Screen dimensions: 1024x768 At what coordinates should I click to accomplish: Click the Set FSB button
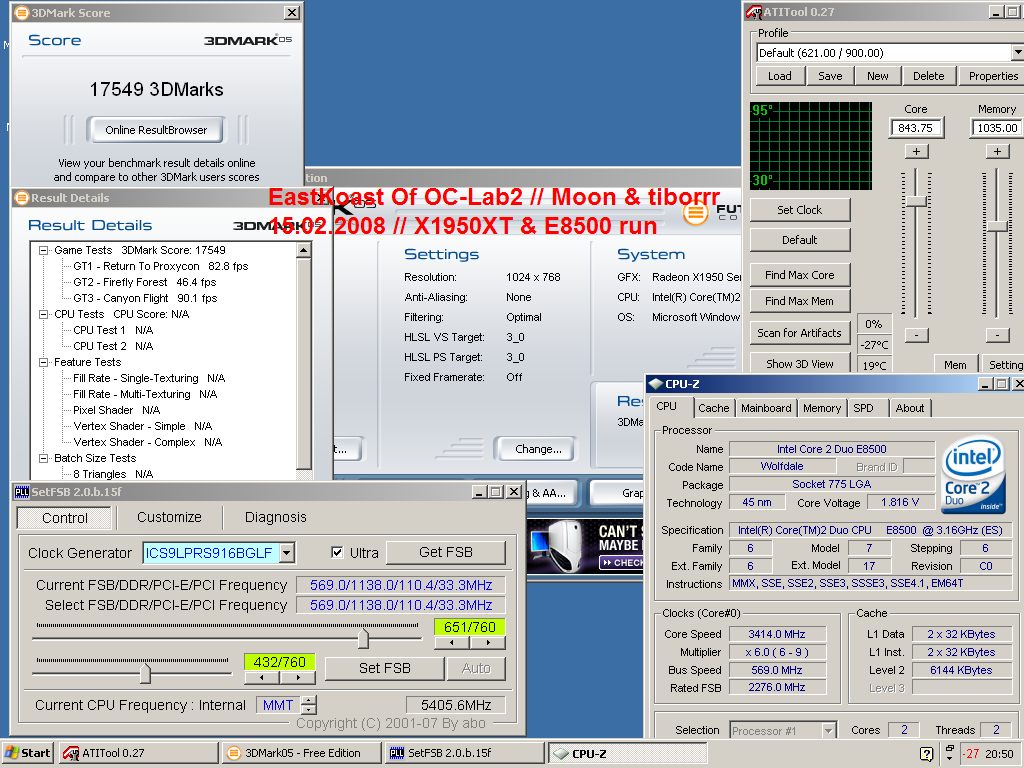385,668
